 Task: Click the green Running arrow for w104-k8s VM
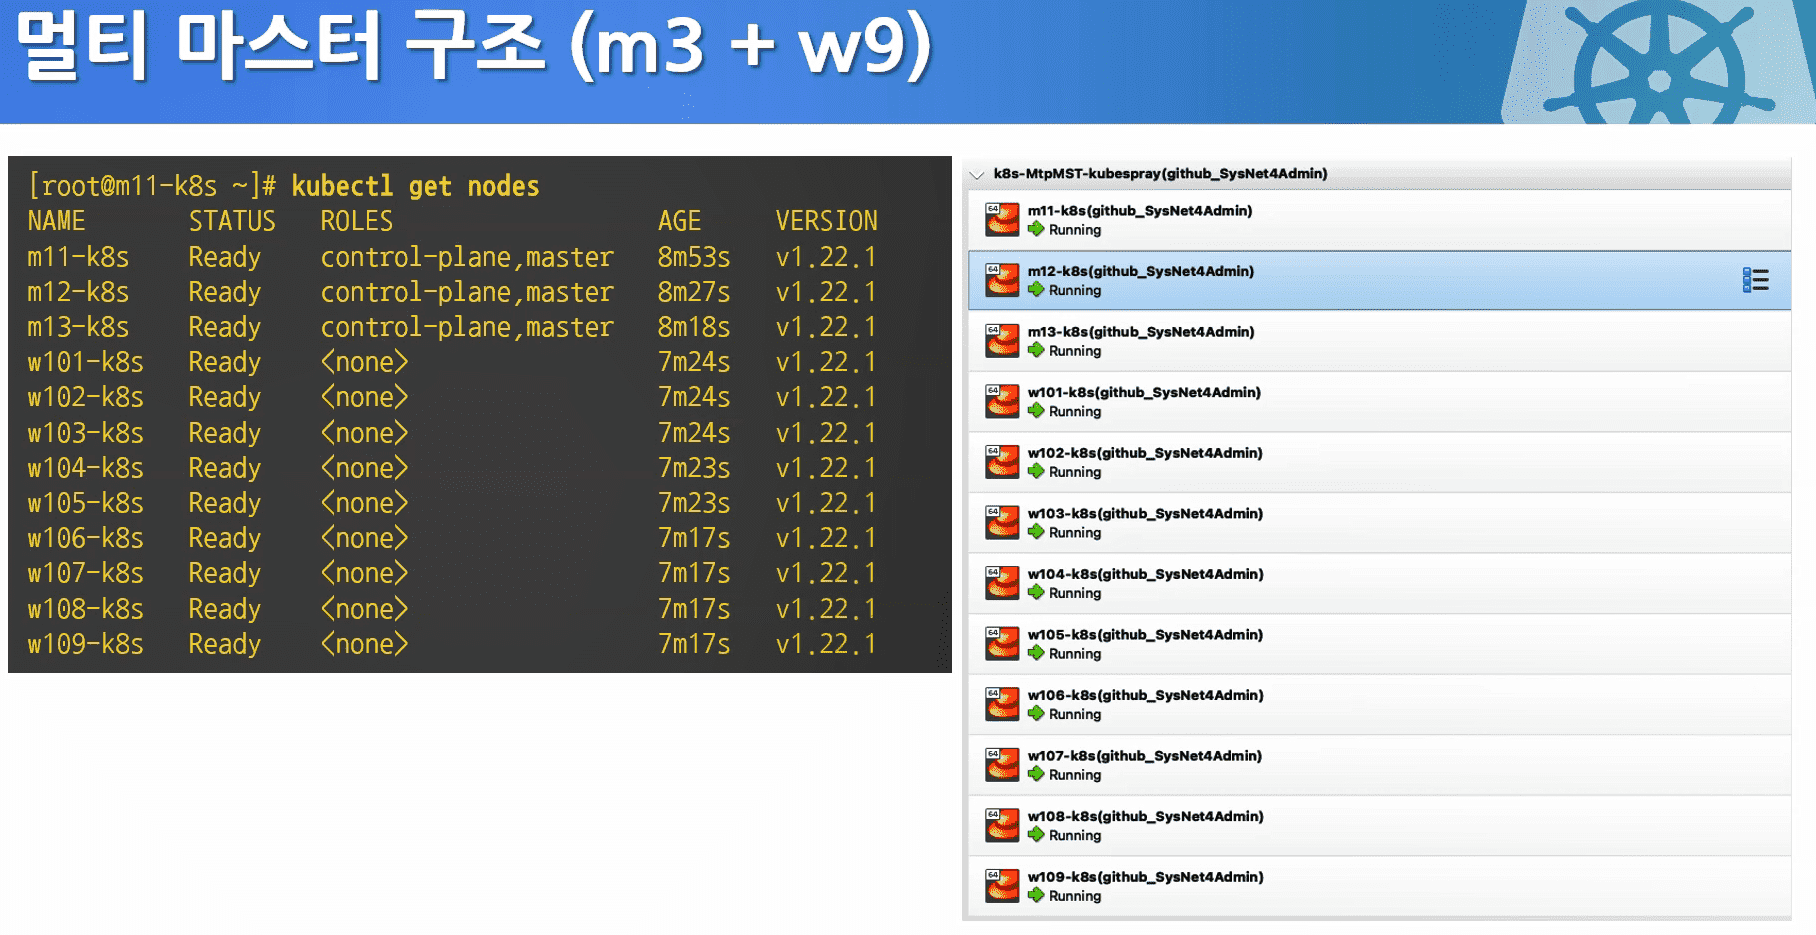point(1036,592)
